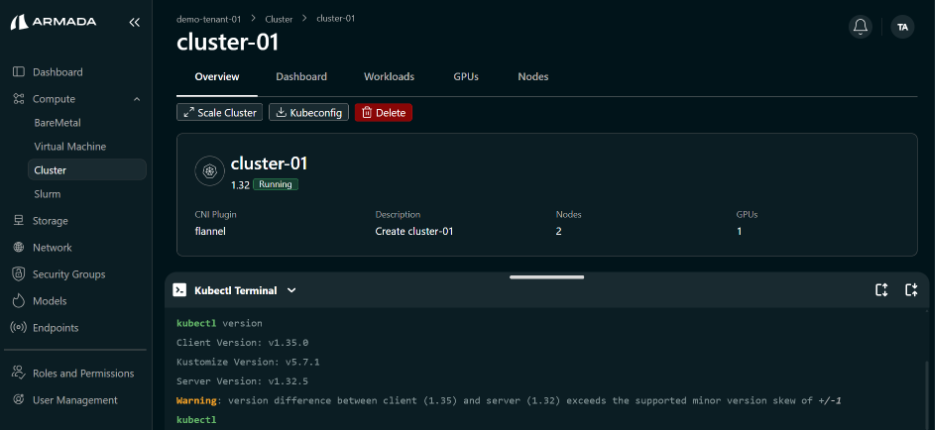The width and height of the screenshot is (936, 430).
Task: Click the Scale Cluster button
Action: tap(220, 112)
